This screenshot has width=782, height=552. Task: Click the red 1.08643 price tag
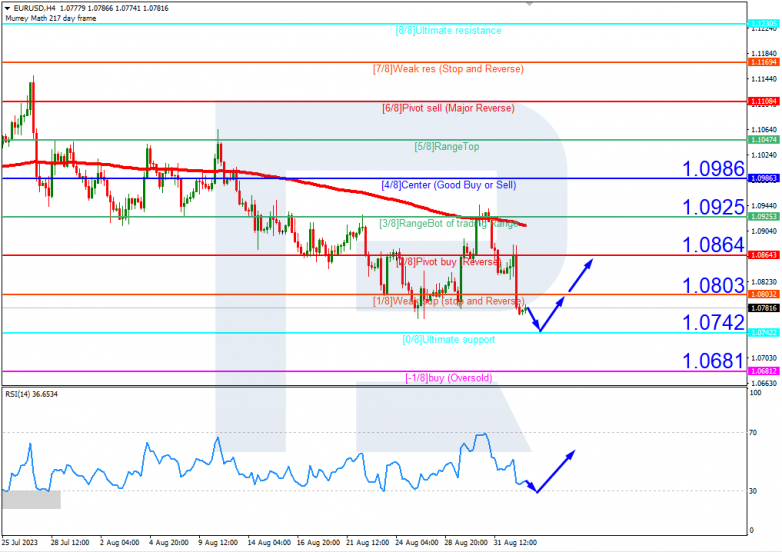point(763,255)
